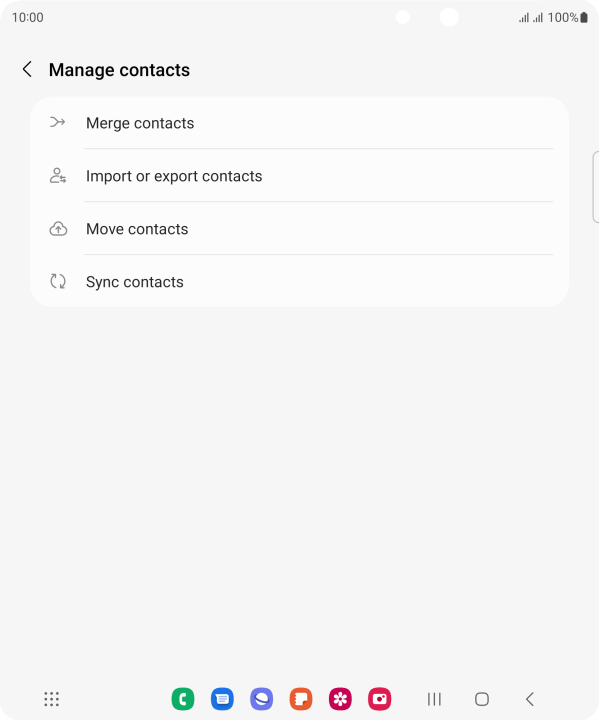Launch Samsung Internet browser icon
Screen dimensions: 599x720
click(262, 699)
